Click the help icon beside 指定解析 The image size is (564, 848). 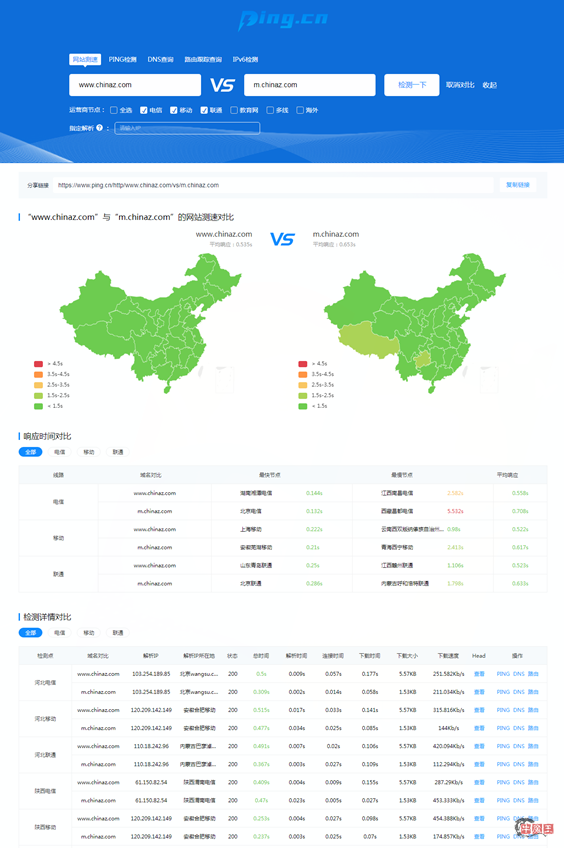click(x=99, y=128)
